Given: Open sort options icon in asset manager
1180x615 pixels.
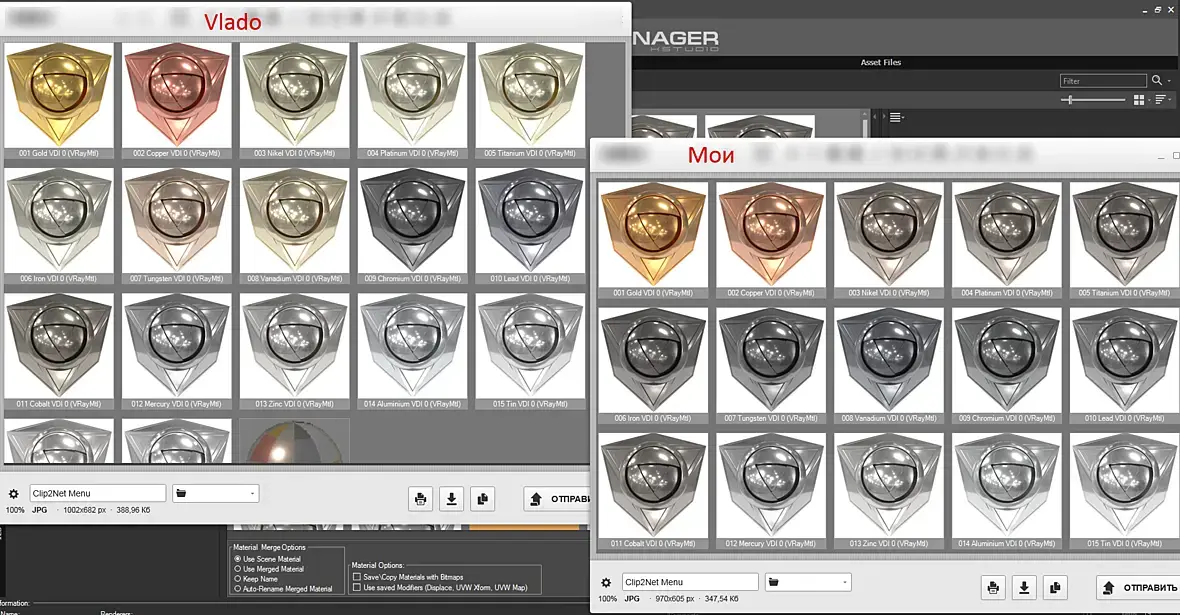Looking at the screenshot, I should (x=1161, y=99).
